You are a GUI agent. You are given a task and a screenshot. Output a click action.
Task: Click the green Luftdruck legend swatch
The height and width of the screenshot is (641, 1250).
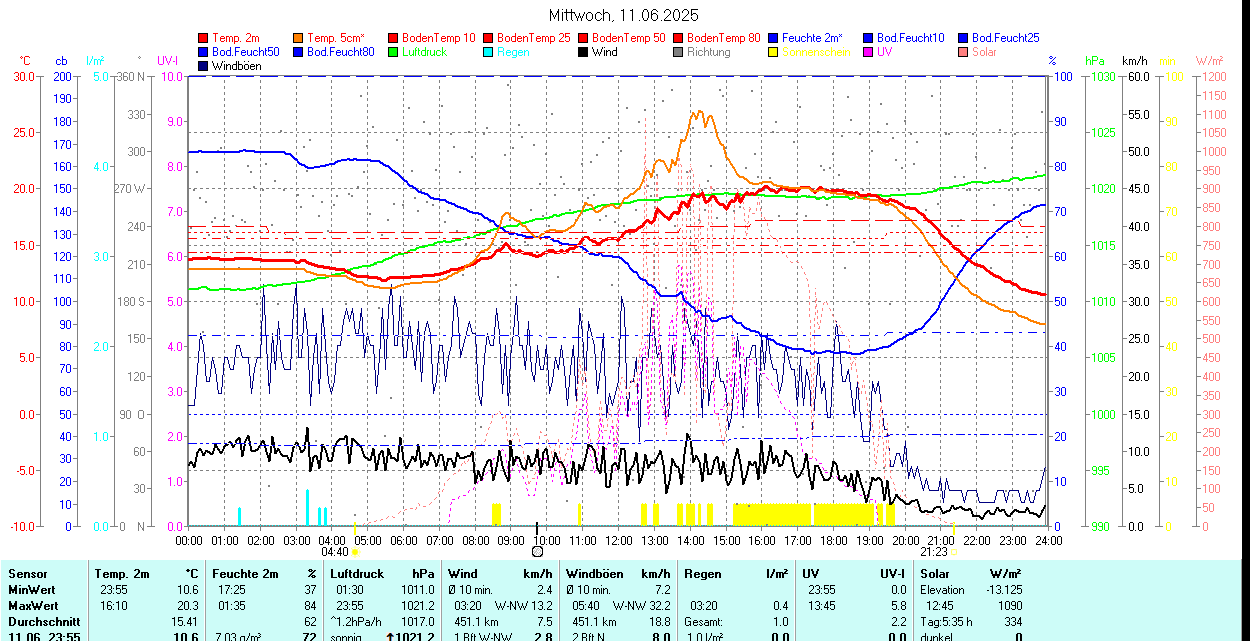click(x=393, y=52)
